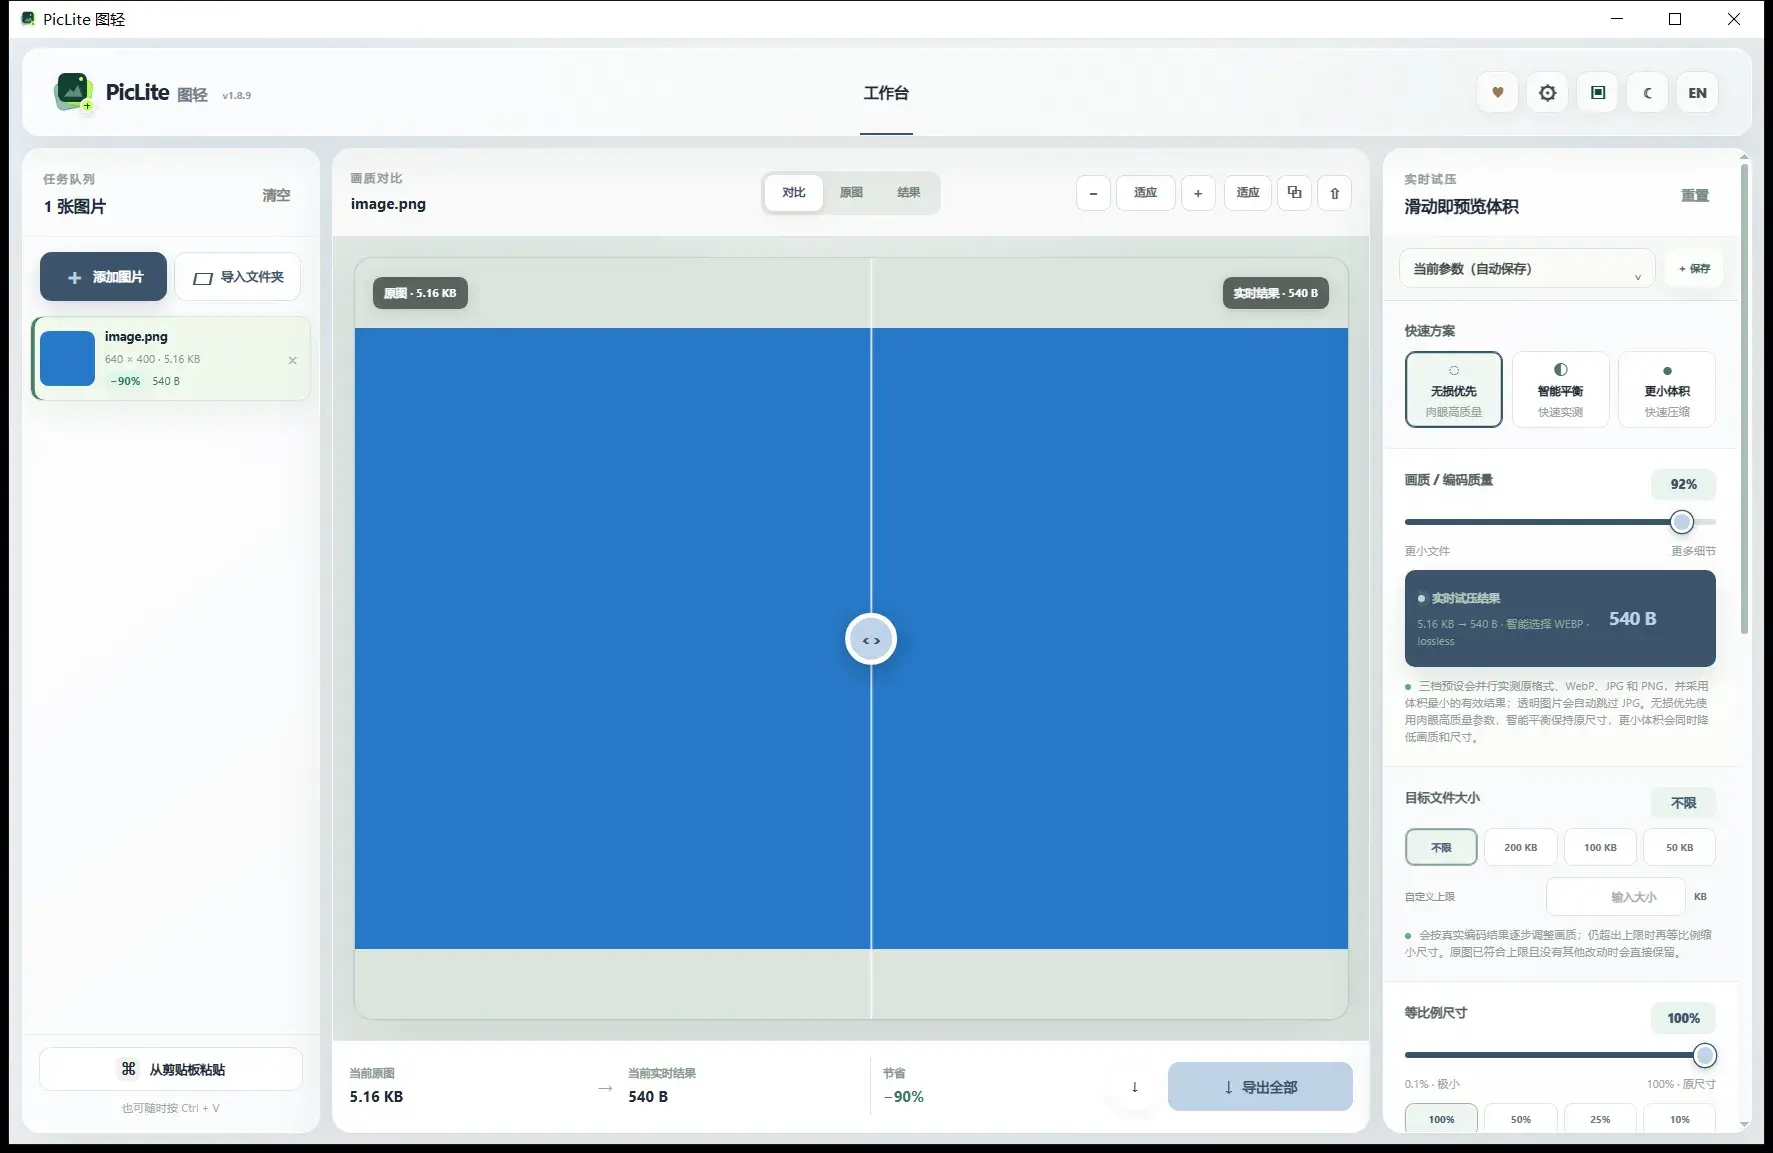Switch to the 原图 original view

(851, 193)
